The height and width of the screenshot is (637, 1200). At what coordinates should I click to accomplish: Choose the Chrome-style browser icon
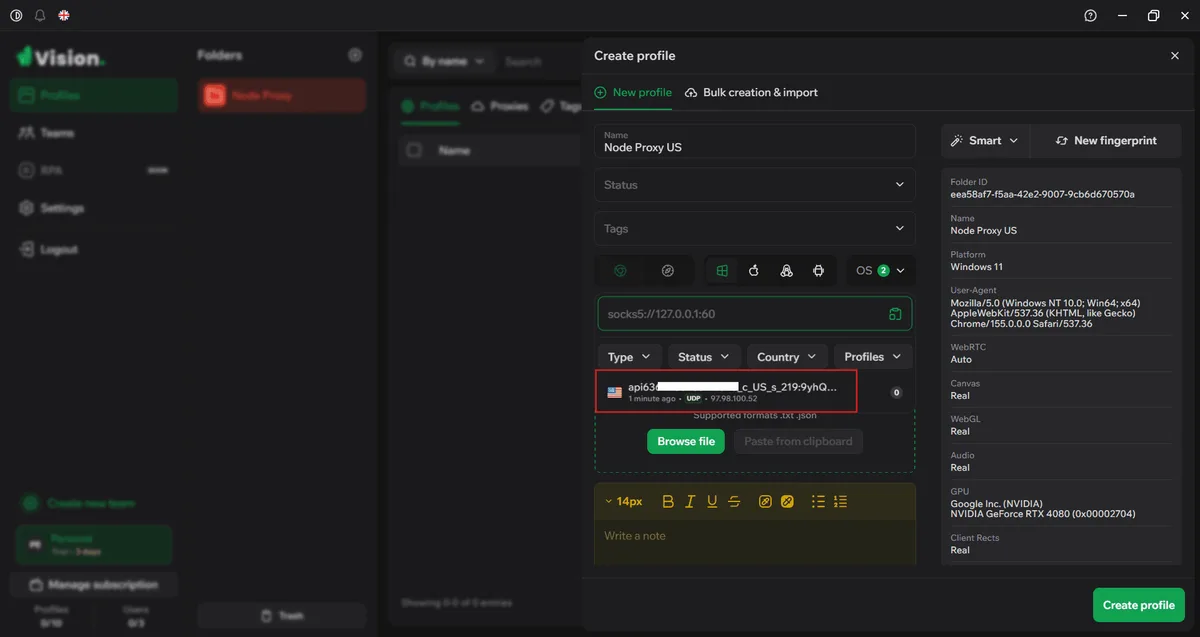tap(620, 271)
